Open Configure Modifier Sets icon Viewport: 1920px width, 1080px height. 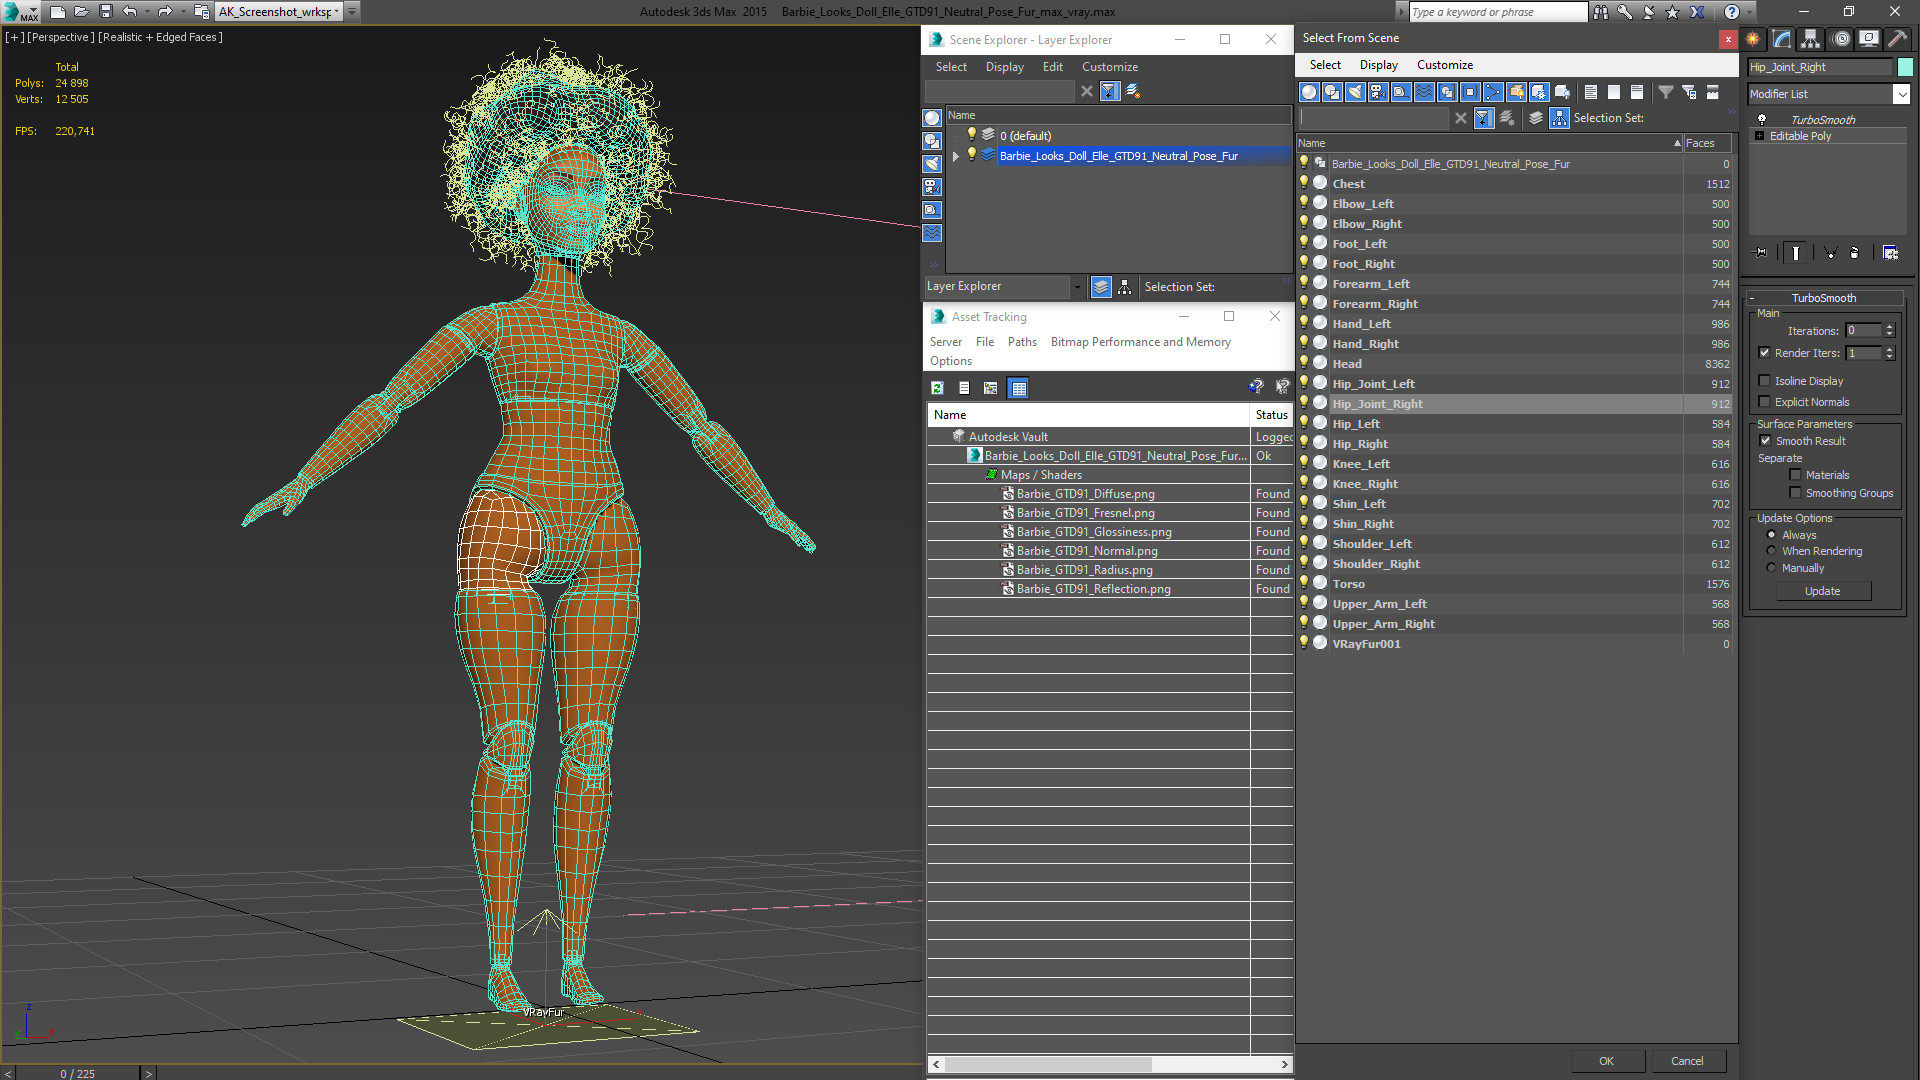point(1890,253)
